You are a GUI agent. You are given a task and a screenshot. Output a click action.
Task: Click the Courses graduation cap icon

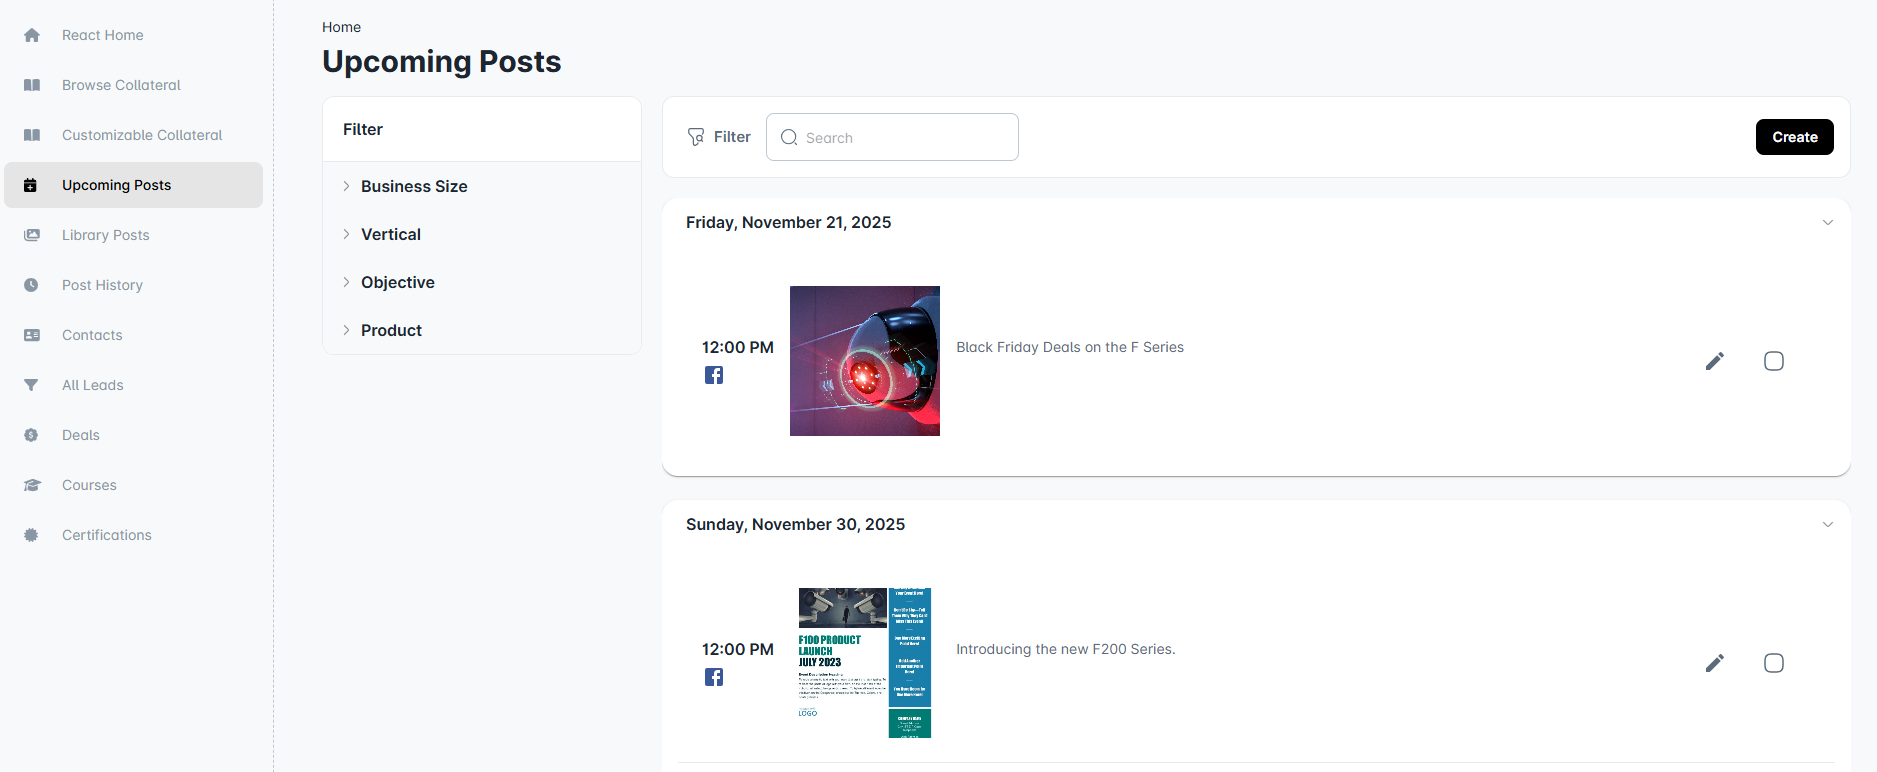pos(32,485)
